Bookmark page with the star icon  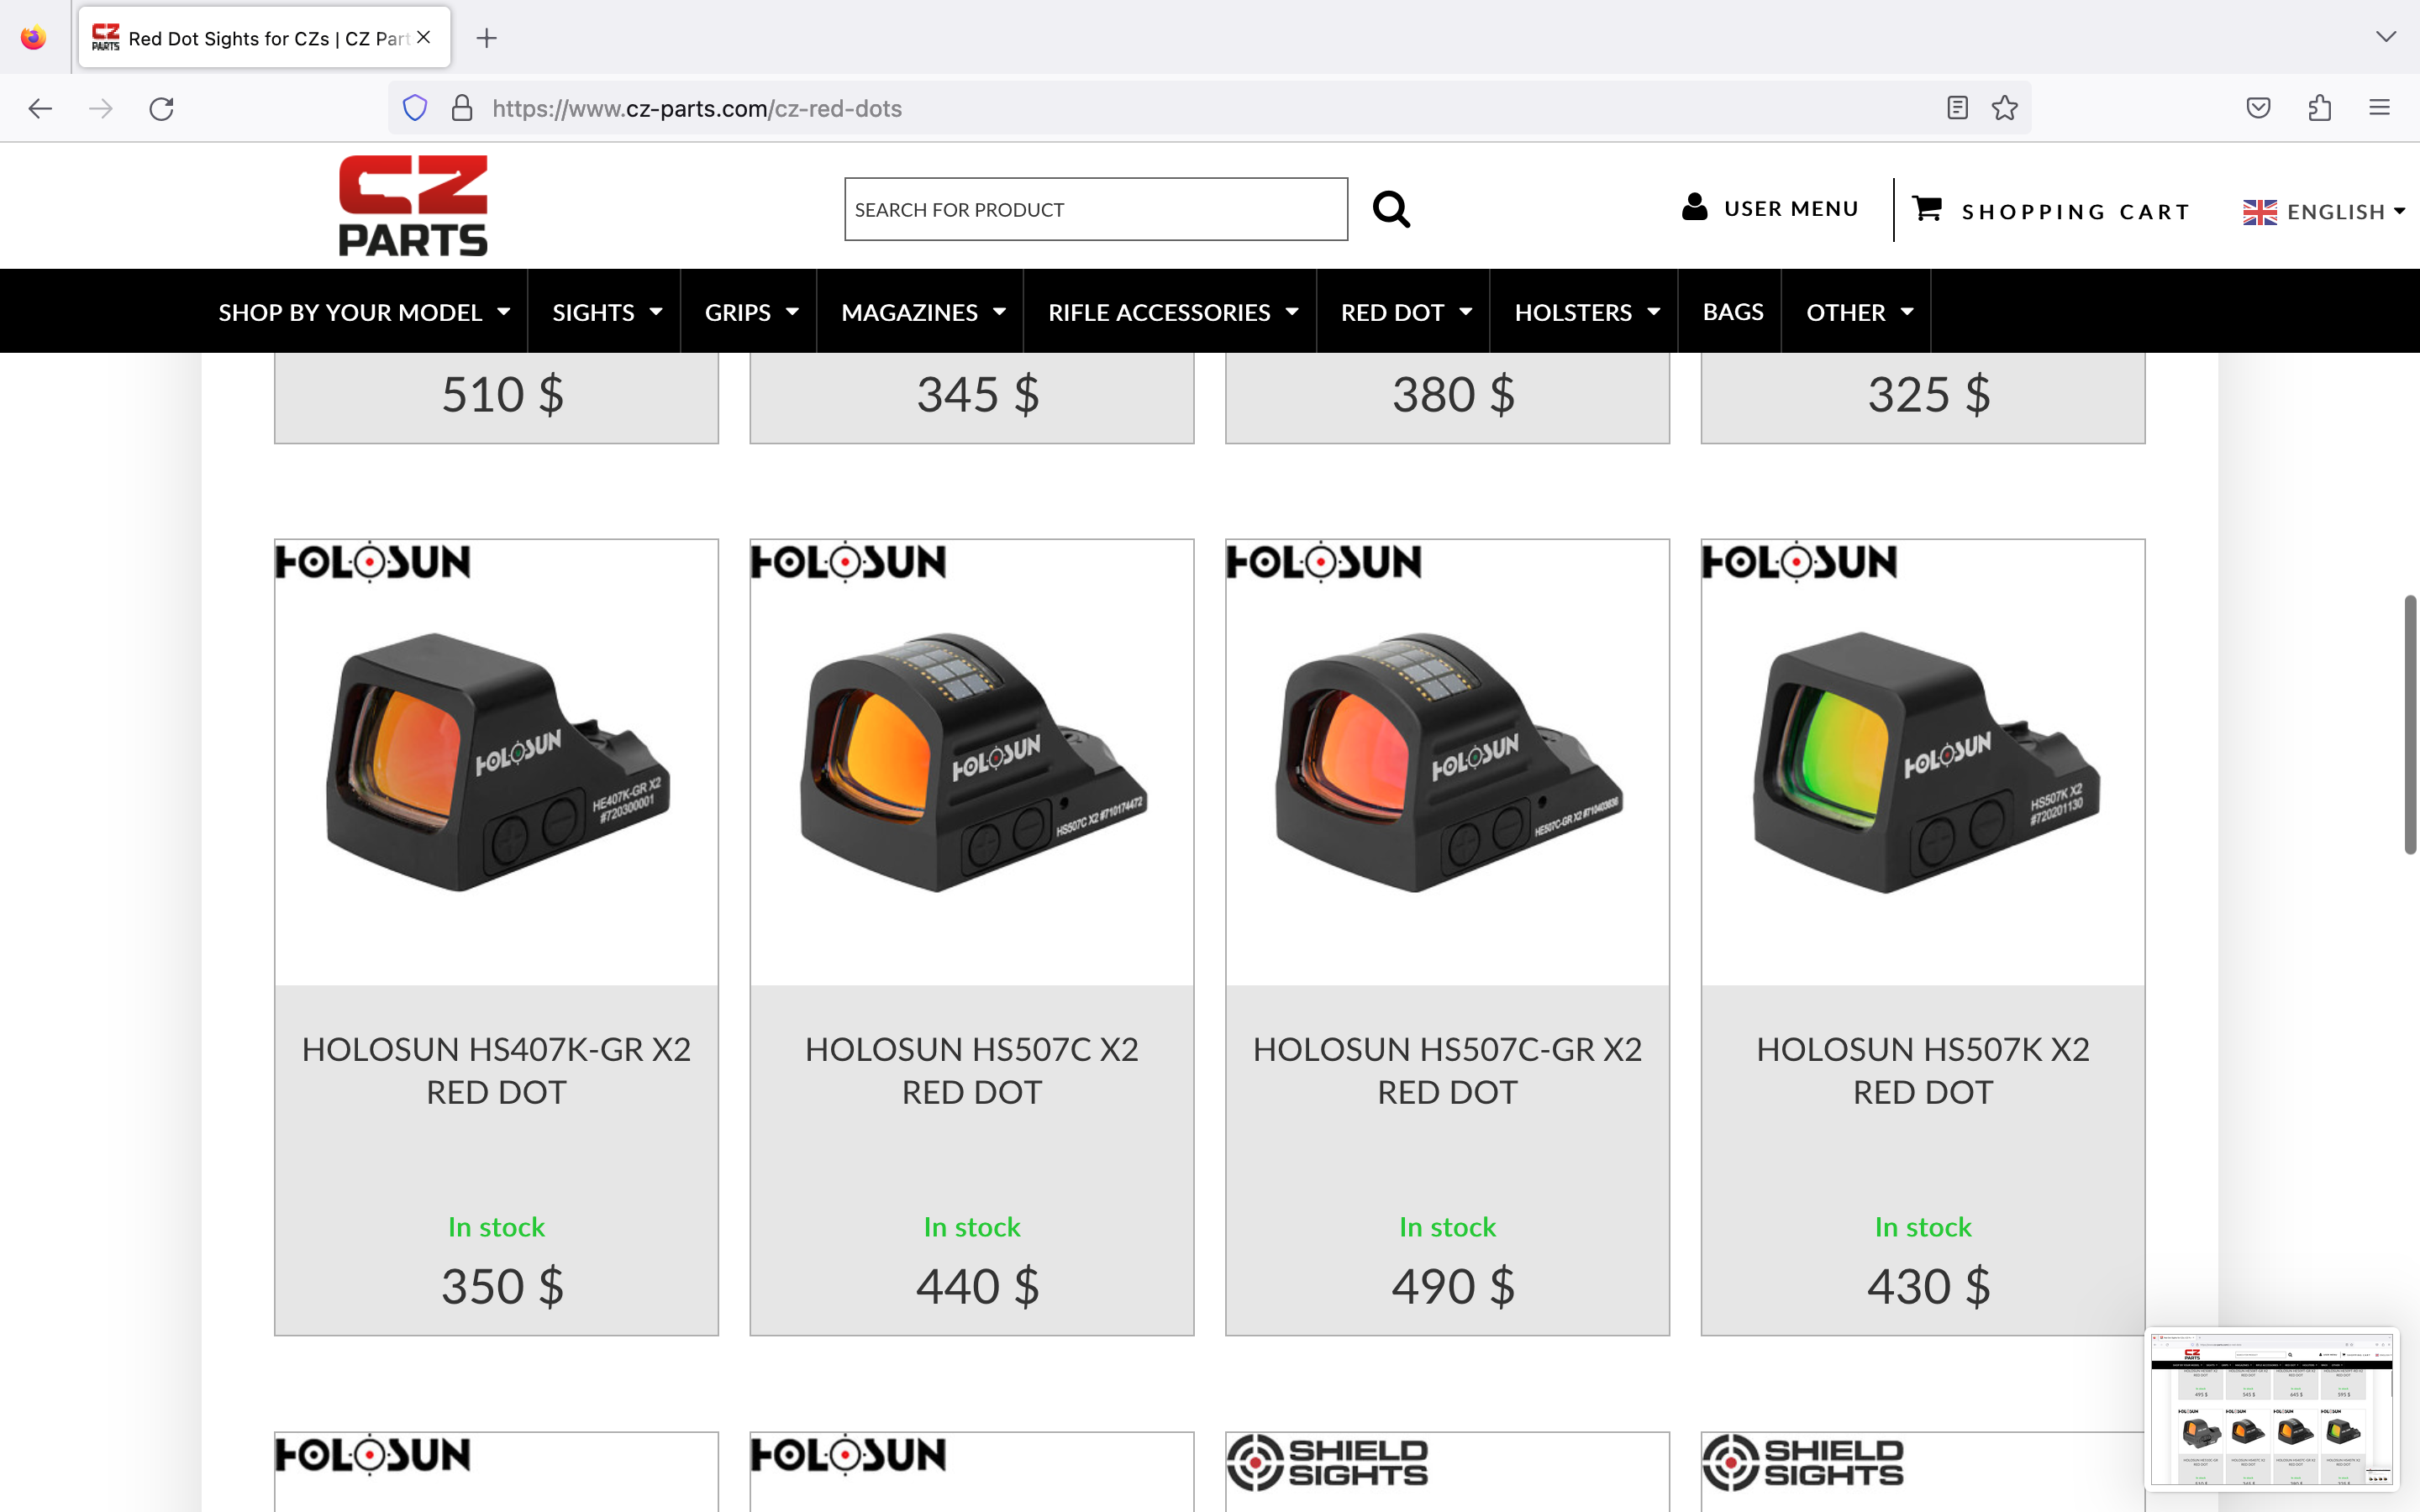pos(2004,108)
